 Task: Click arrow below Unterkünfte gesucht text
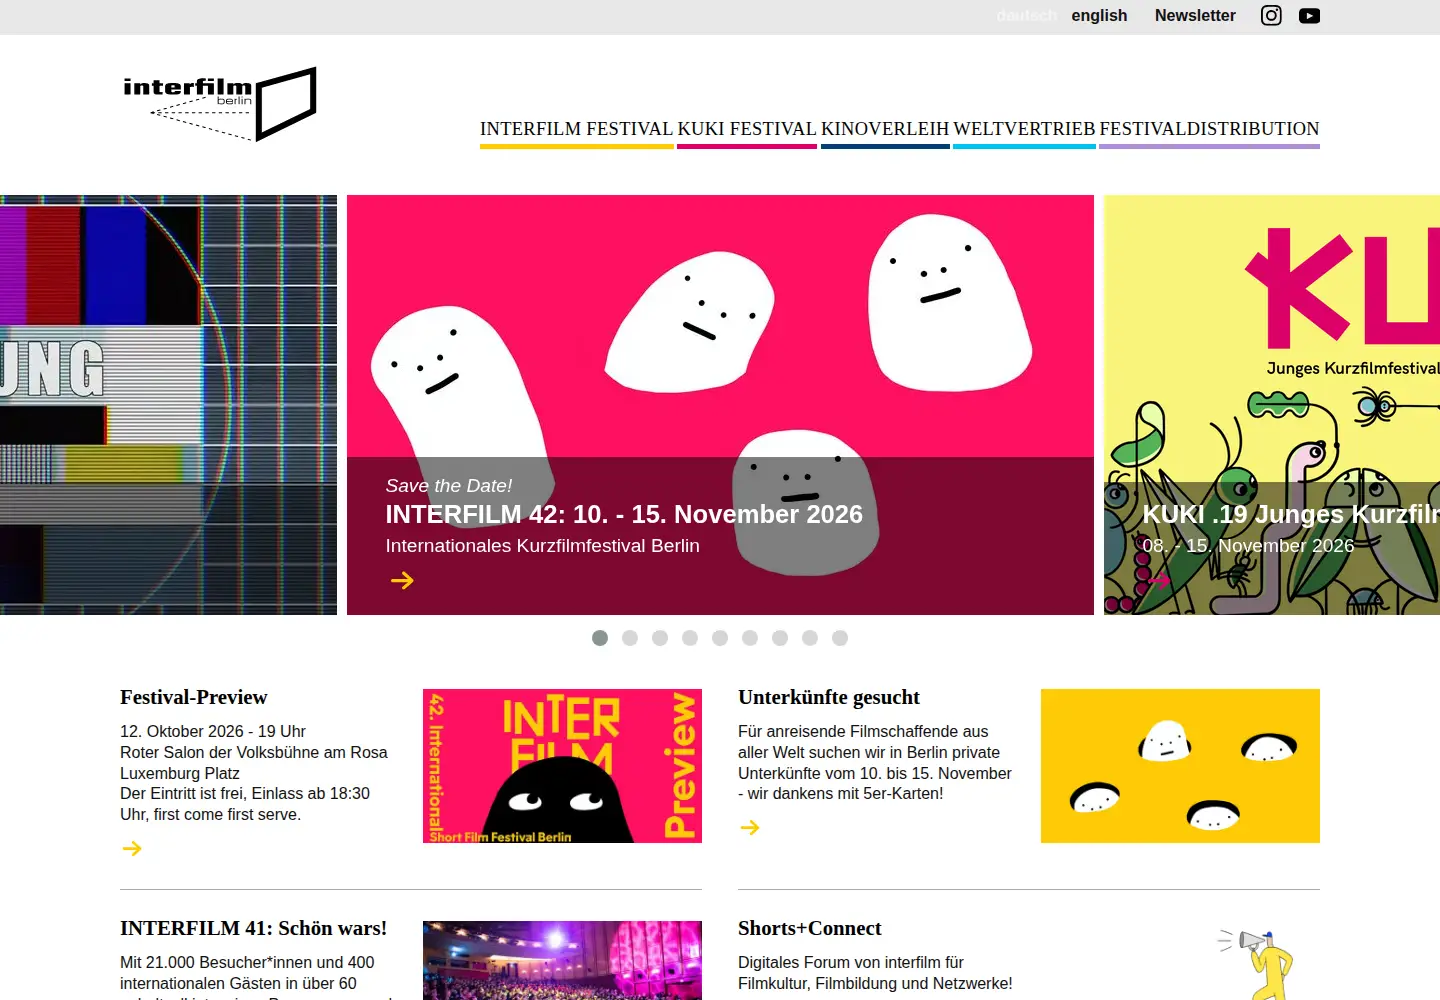click(x=750, y=827)
